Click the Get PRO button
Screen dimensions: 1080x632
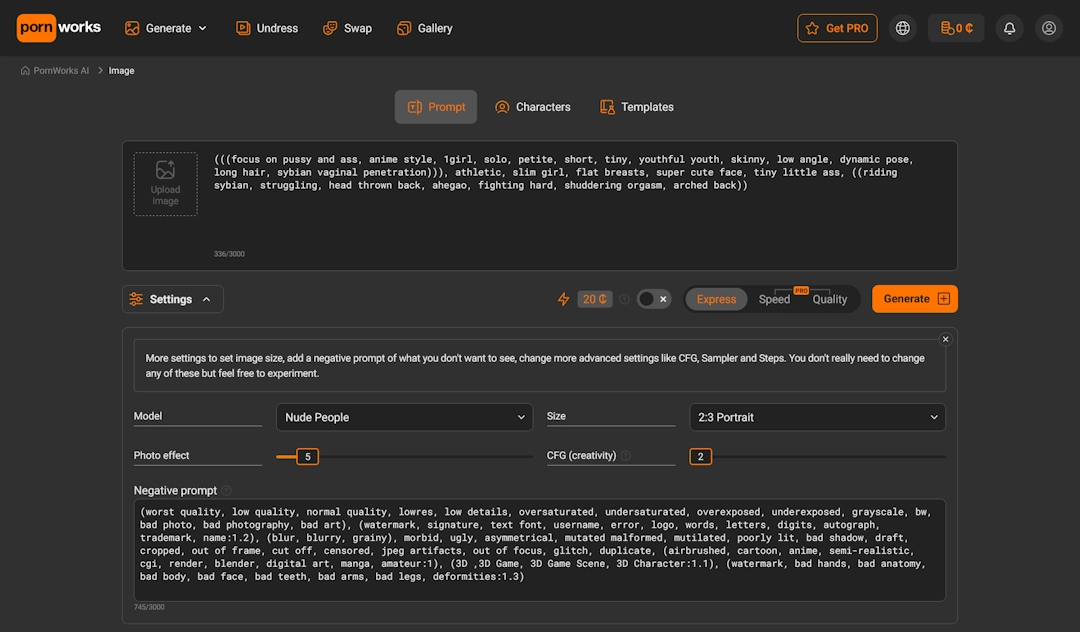click(837, 28)
